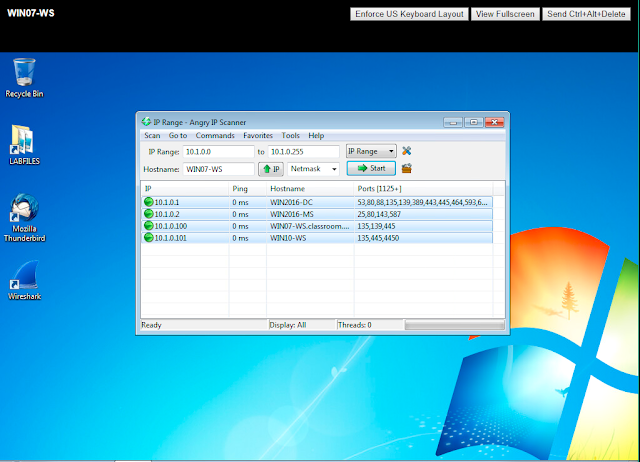This screenshot has width=640, height=462.
Task: Click hostname cell WIN07-WS.classroom
Action: [309, 226]
